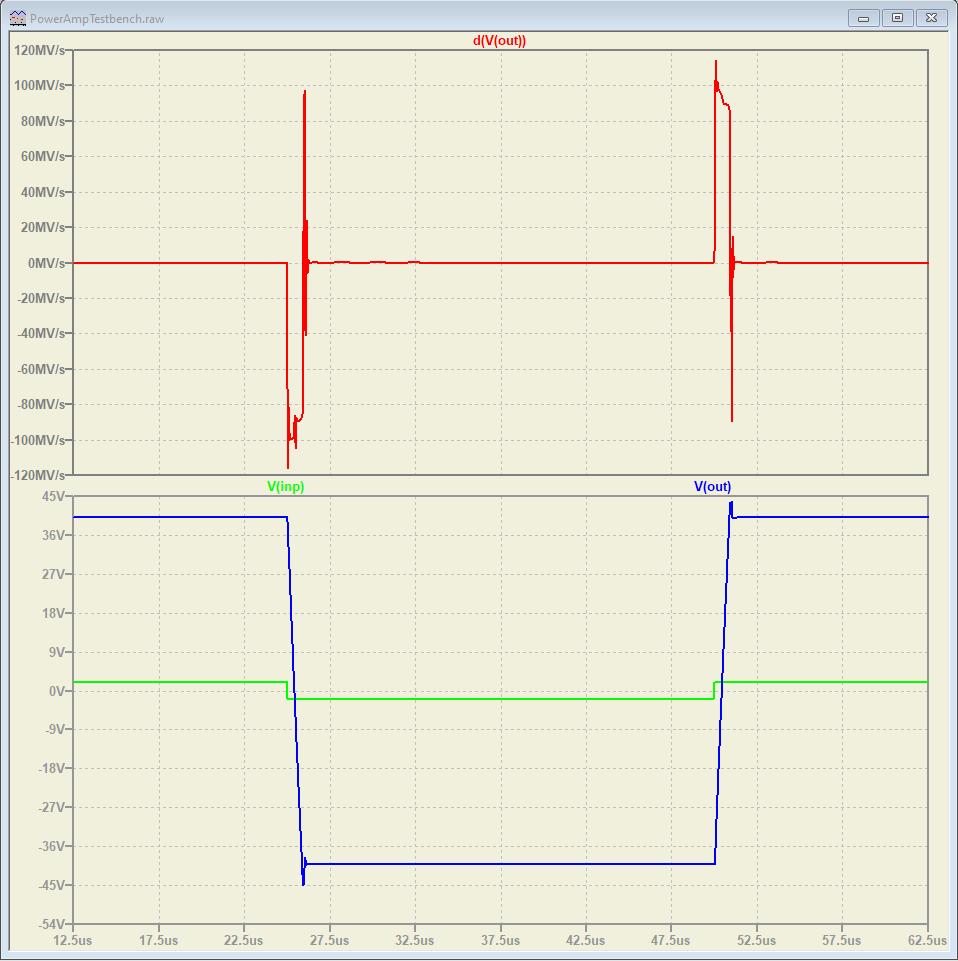Click the 32.5us time axis label

415,940
